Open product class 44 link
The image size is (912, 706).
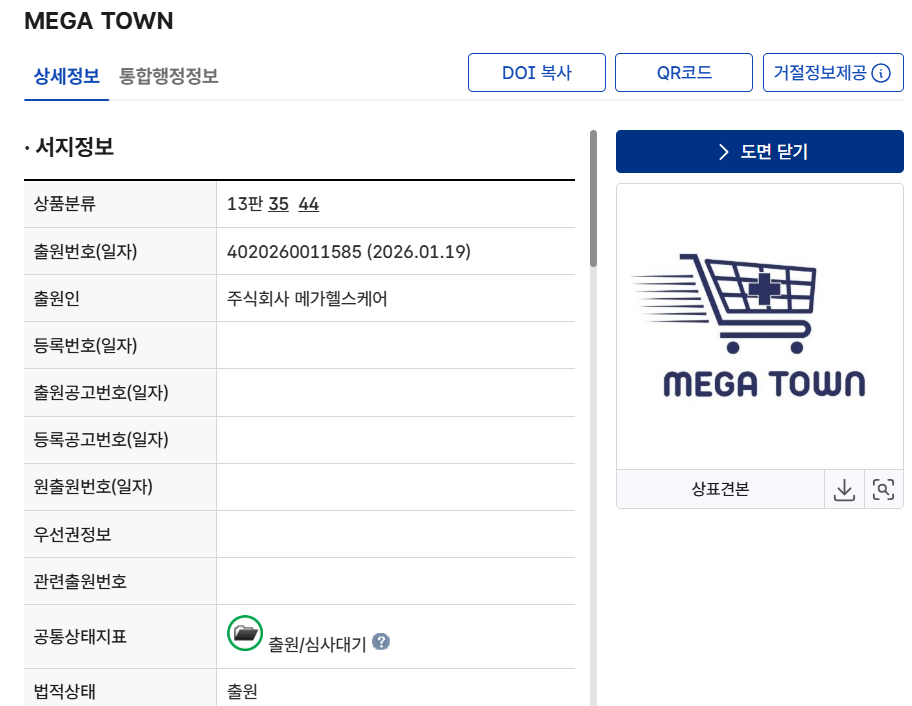309,204
